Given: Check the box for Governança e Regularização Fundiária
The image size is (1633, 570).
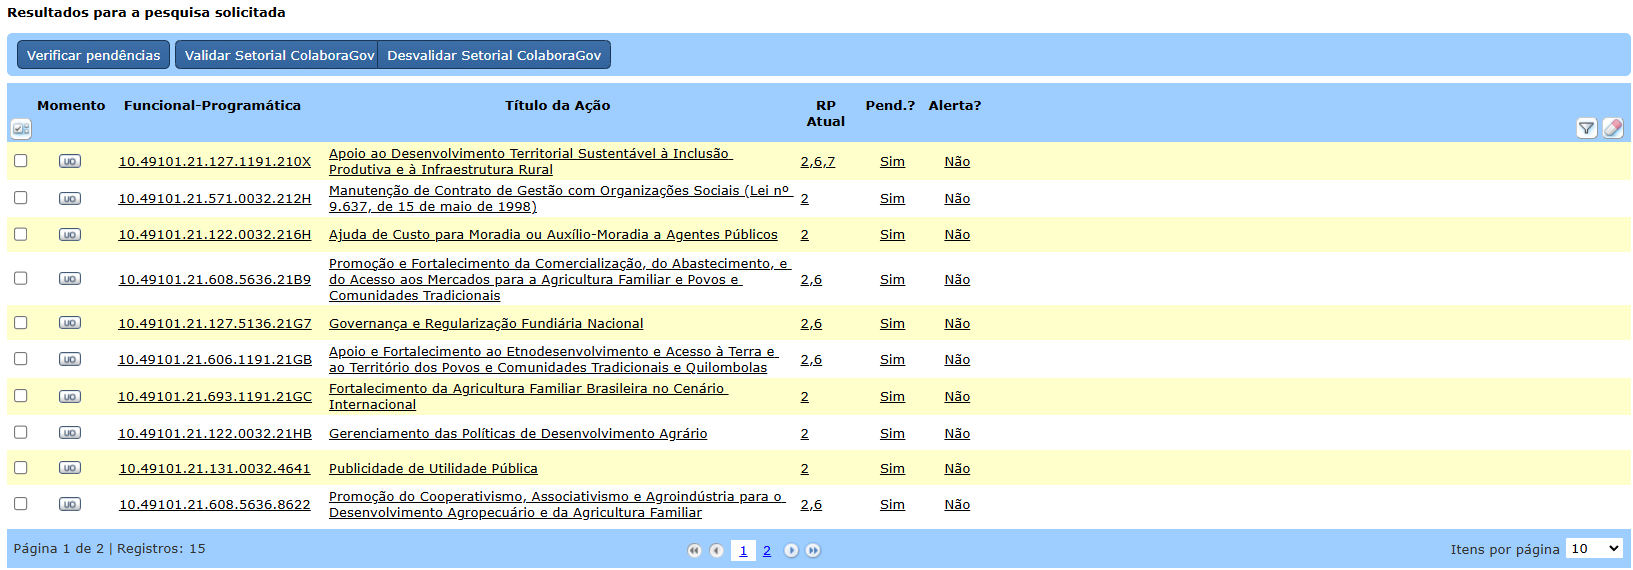Looking at the screenshot, I should pyautogui.click(x=21, y=323).
